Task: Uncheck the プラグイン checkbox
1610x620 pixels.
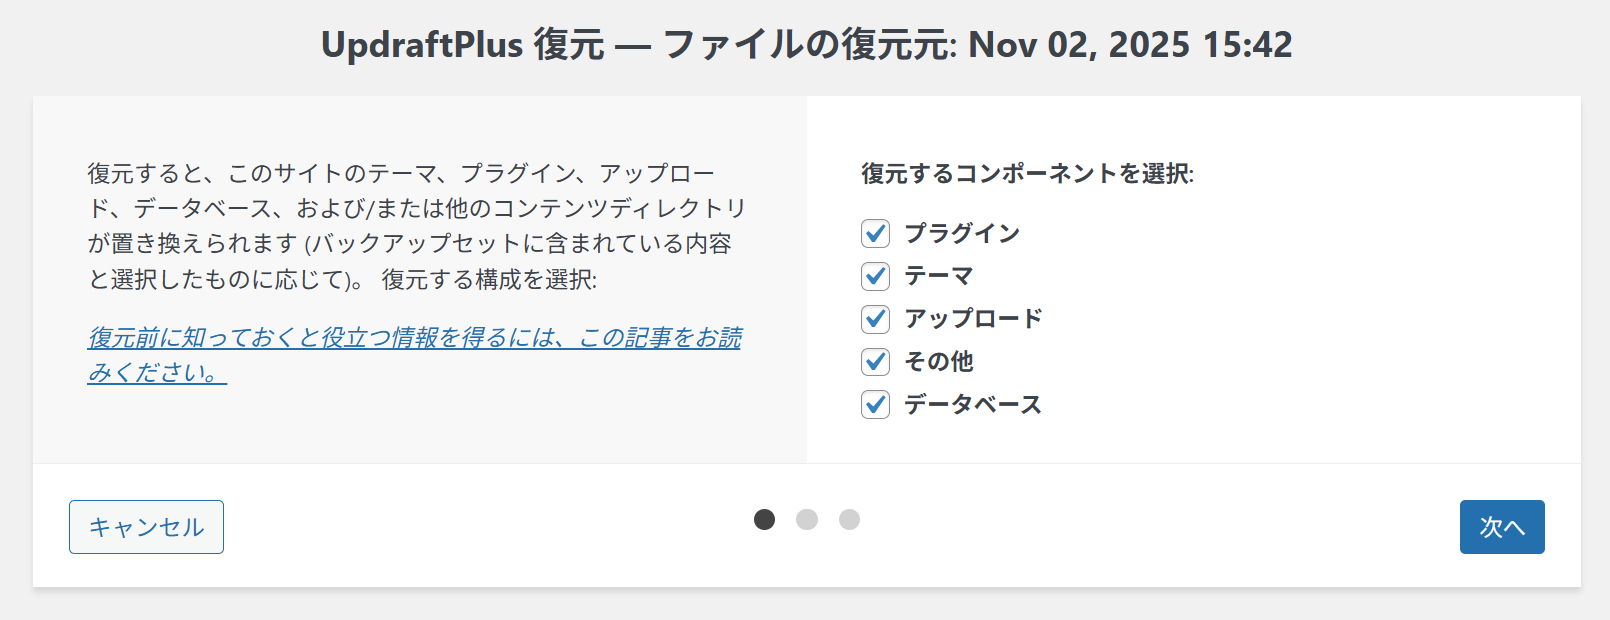Action: (875, 233)
